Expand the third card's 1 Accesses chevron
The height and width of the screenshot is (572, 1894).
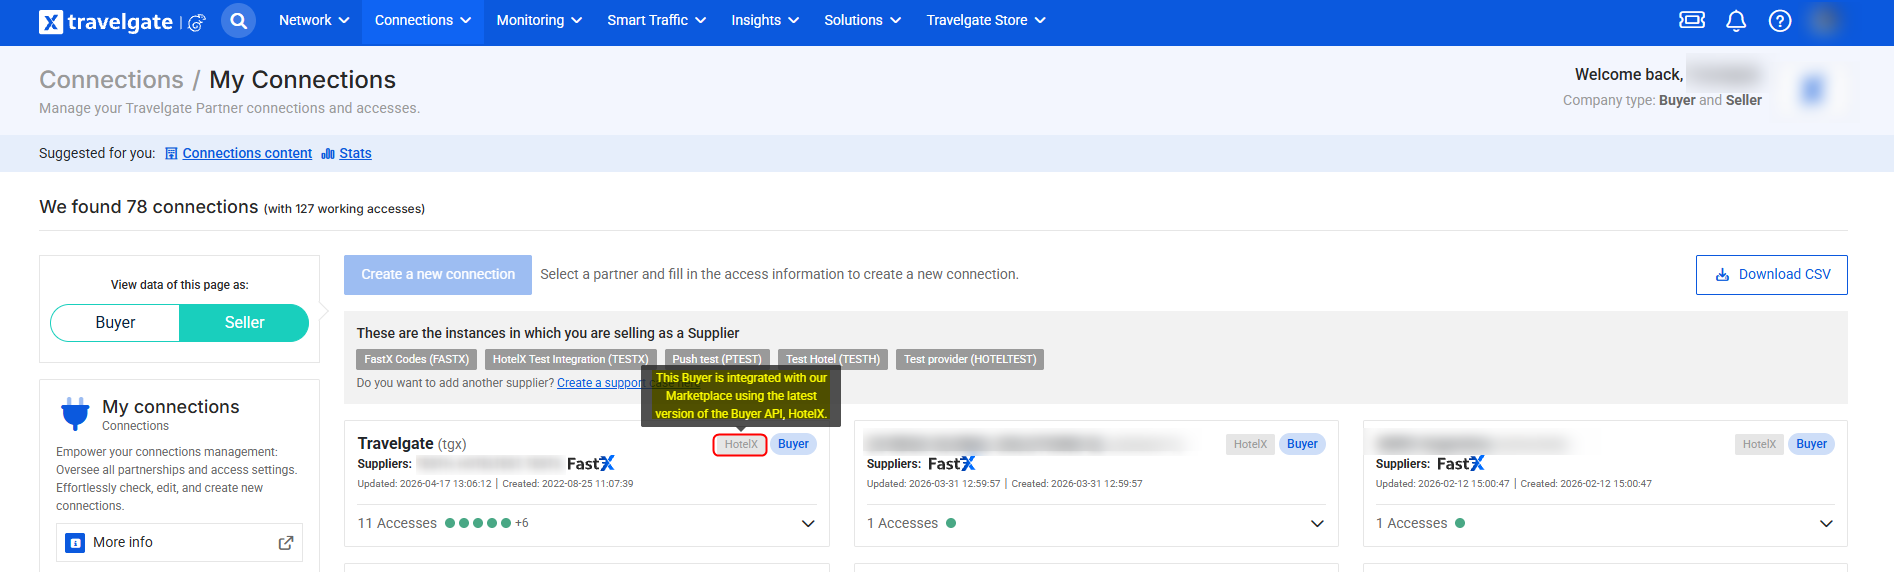click(1826, 524)
